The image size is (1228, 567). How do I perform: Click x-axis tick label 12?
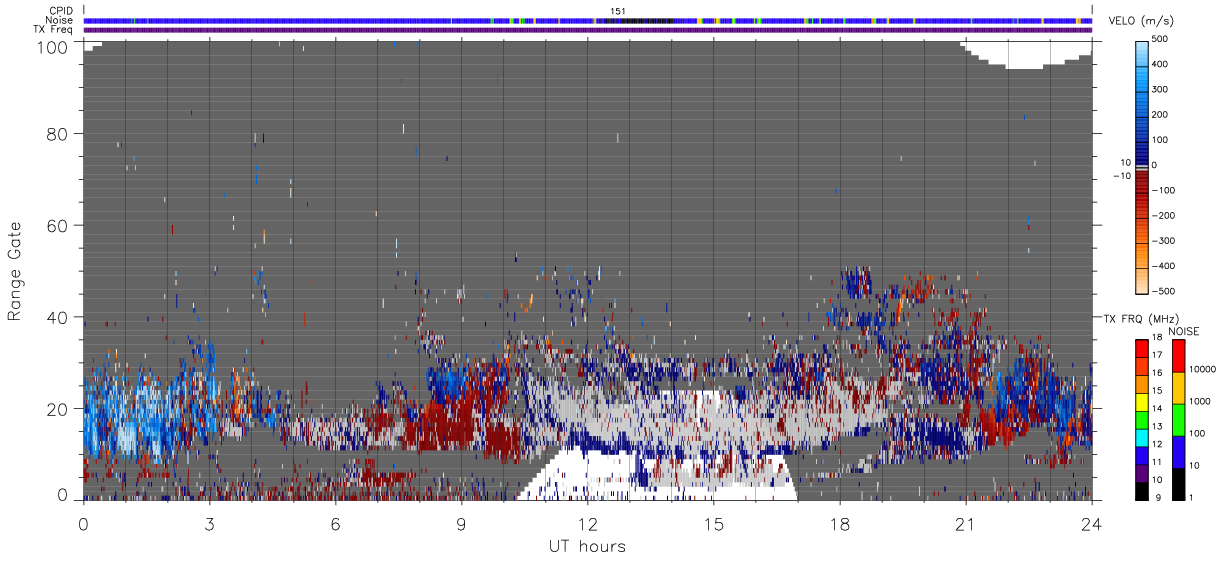coord(587,525)
